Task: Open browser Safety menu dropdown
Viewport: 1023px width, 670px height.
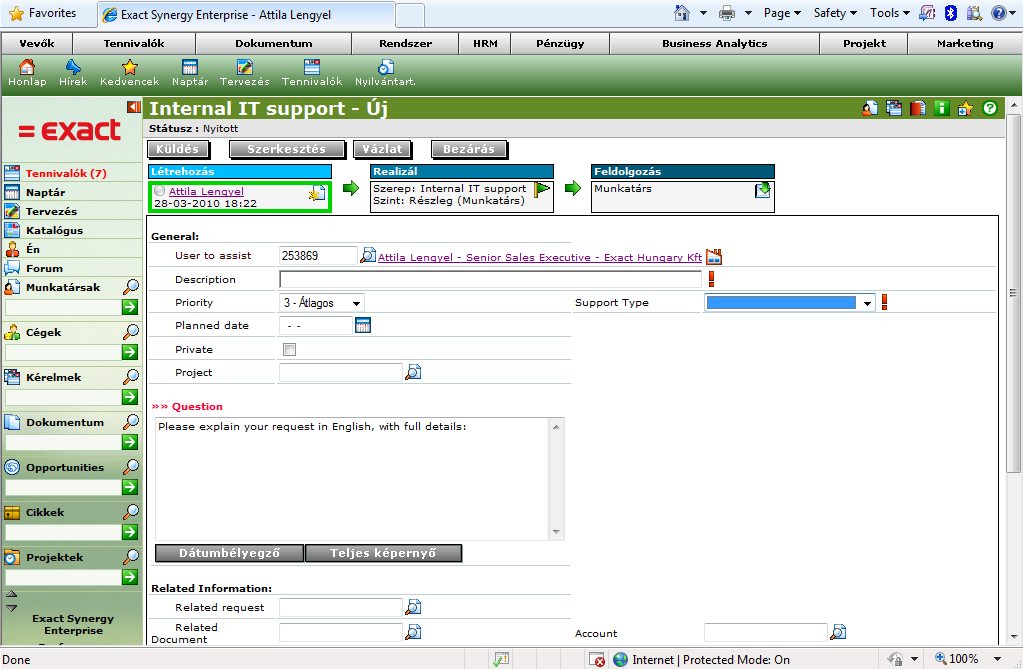Action: click(x=835, y=13)
